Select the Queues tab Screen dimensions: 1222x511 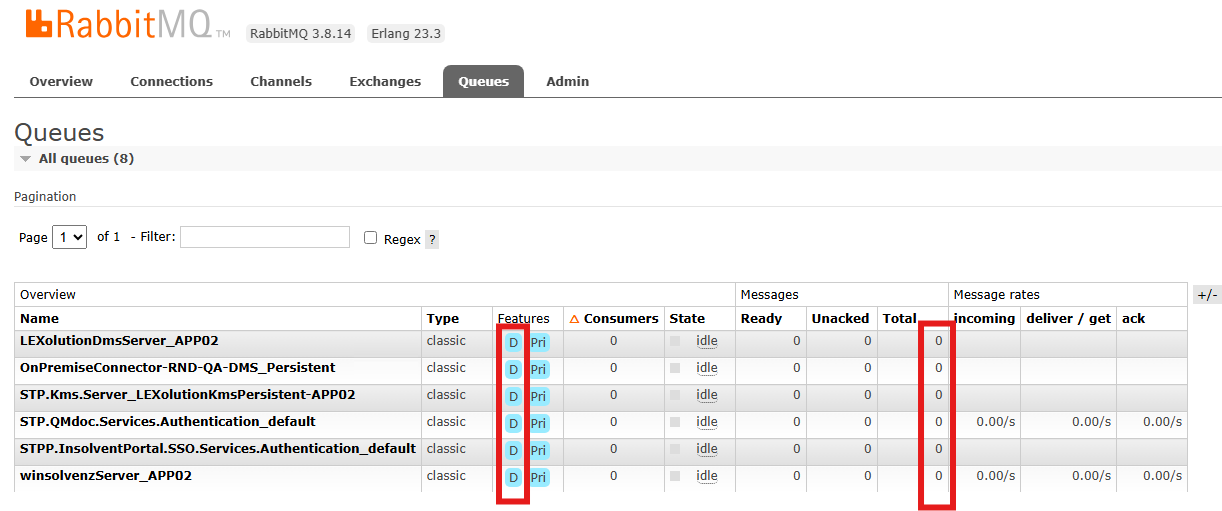click(483, 82)
